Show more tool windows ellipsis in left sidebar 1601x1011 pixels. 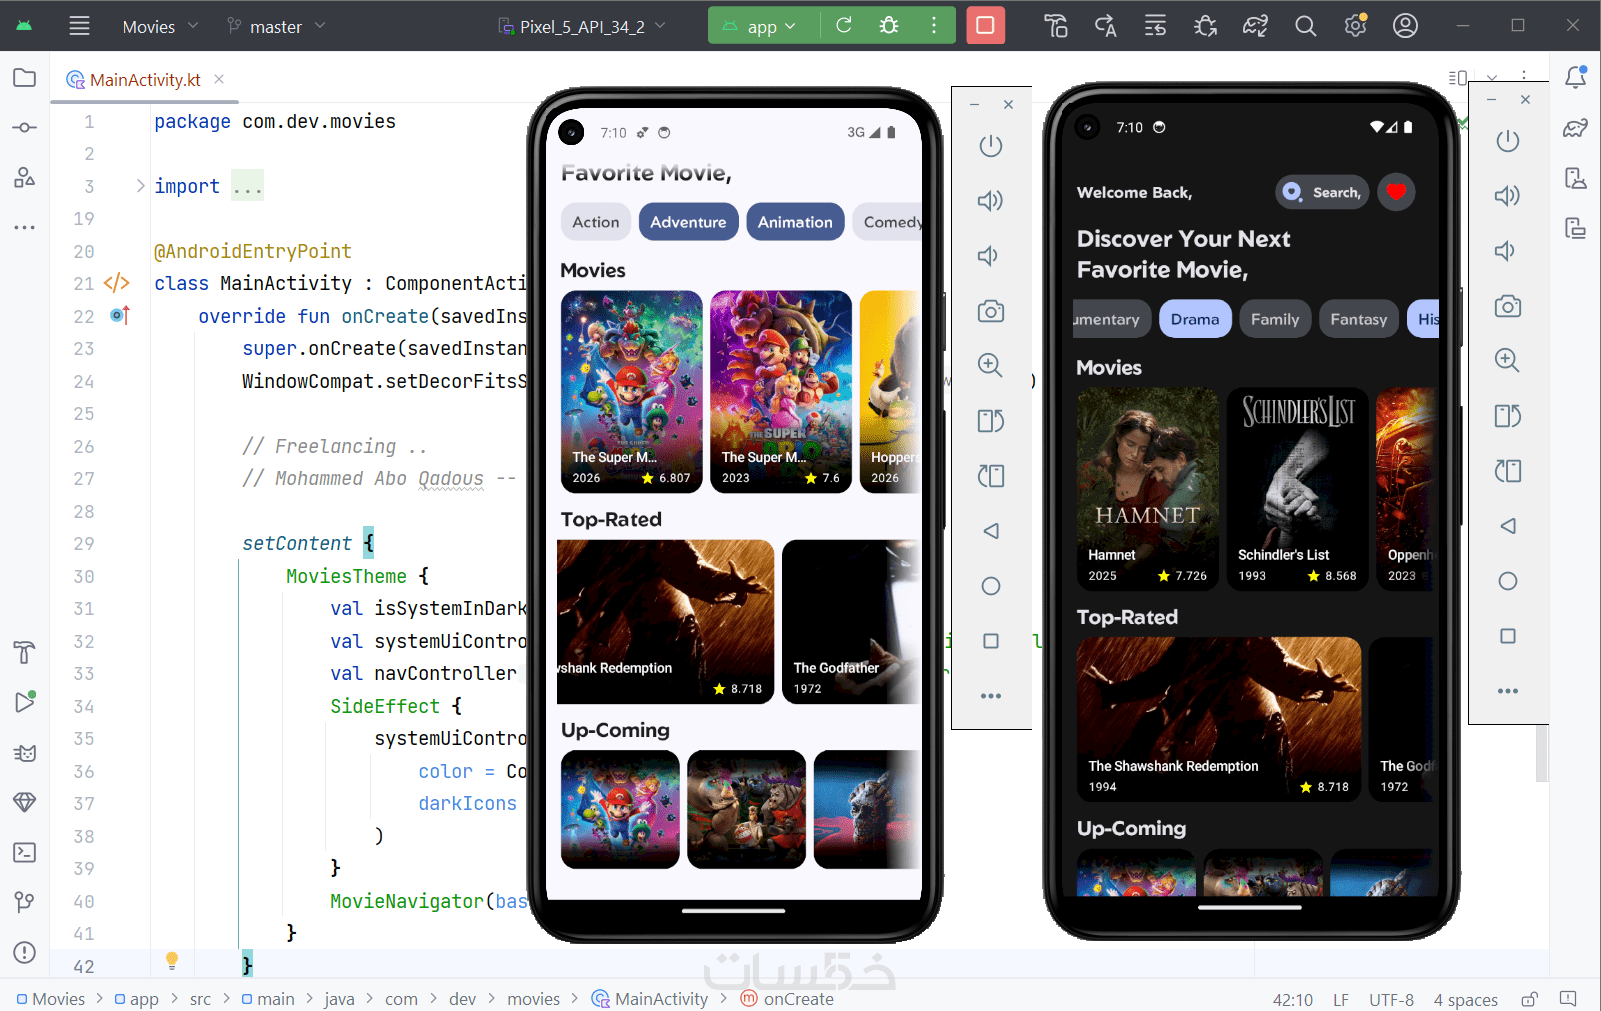25,228
